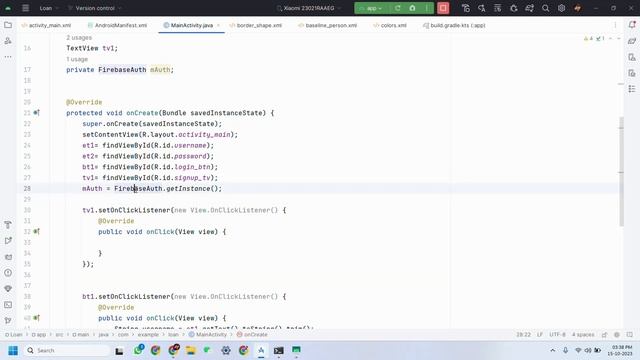Viewport: 640px width, 360px height.
Task: Click 'MainActivity' breadcrumb item
Action: 208,335
